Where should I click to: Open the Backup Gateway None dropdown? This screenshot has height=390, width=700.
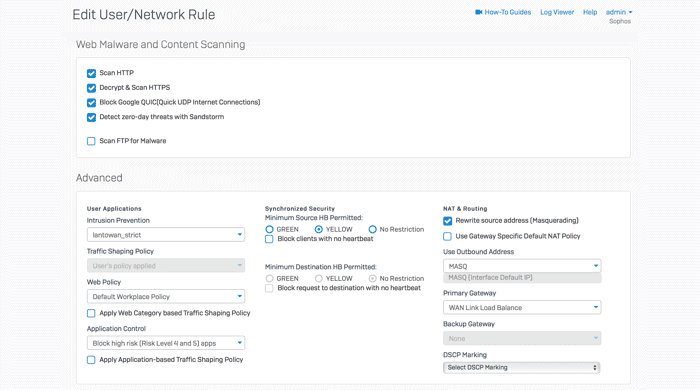(522, 338)
